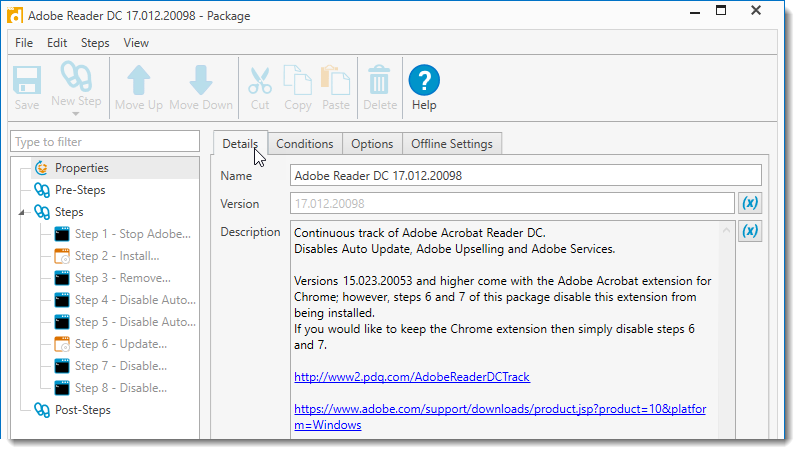Image resolution: width=800 pixels, height=454 pixels.
Task: Click the Delete trash icon
Action: click(380, 82)
